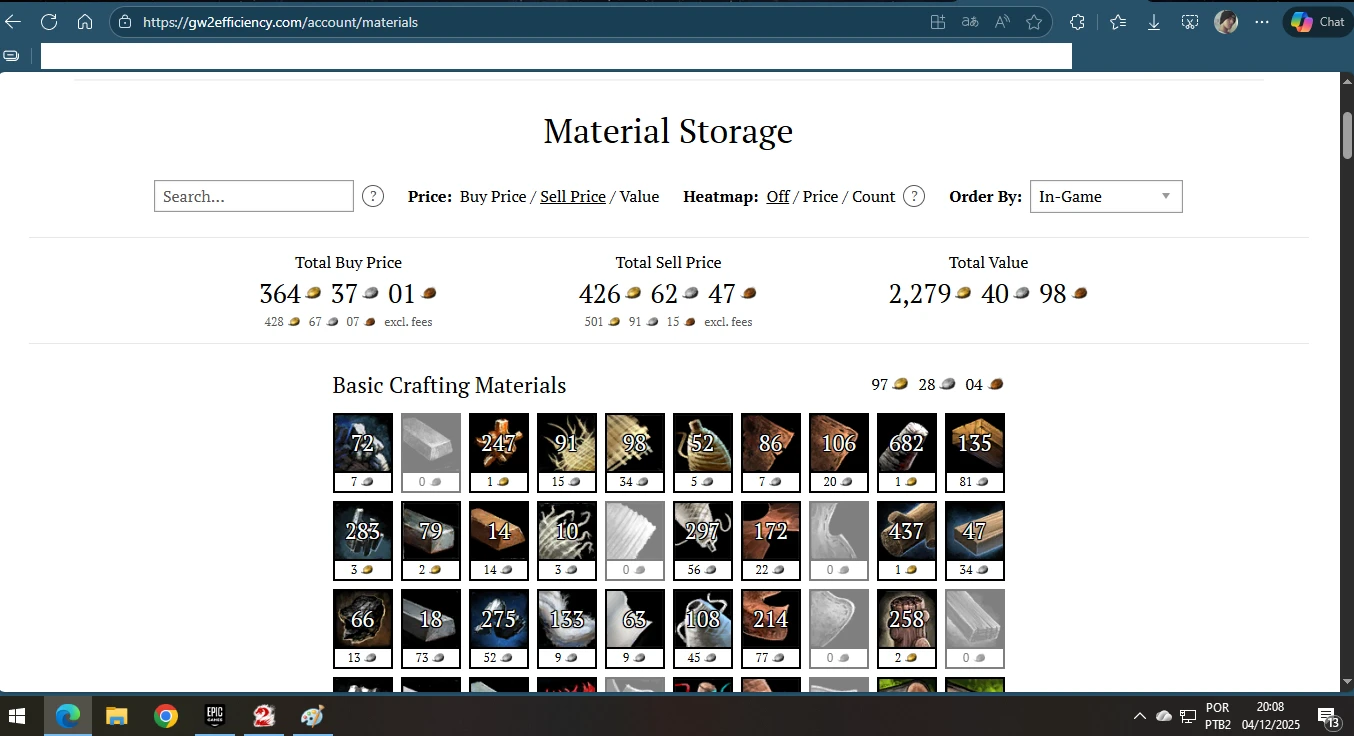Click the material tile showing count 682
Image resolution: width=1354 pixels, height=736 pixels.
pos(906,443)
